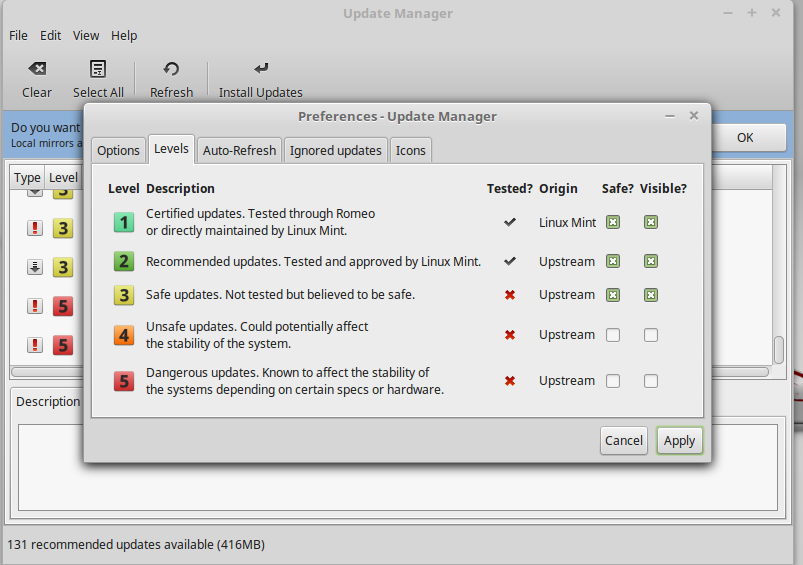Image resolution: width=803 pixels, height=565 pixels.
Task: Click the Select All toolbar icon
Action: click(98, 69)
